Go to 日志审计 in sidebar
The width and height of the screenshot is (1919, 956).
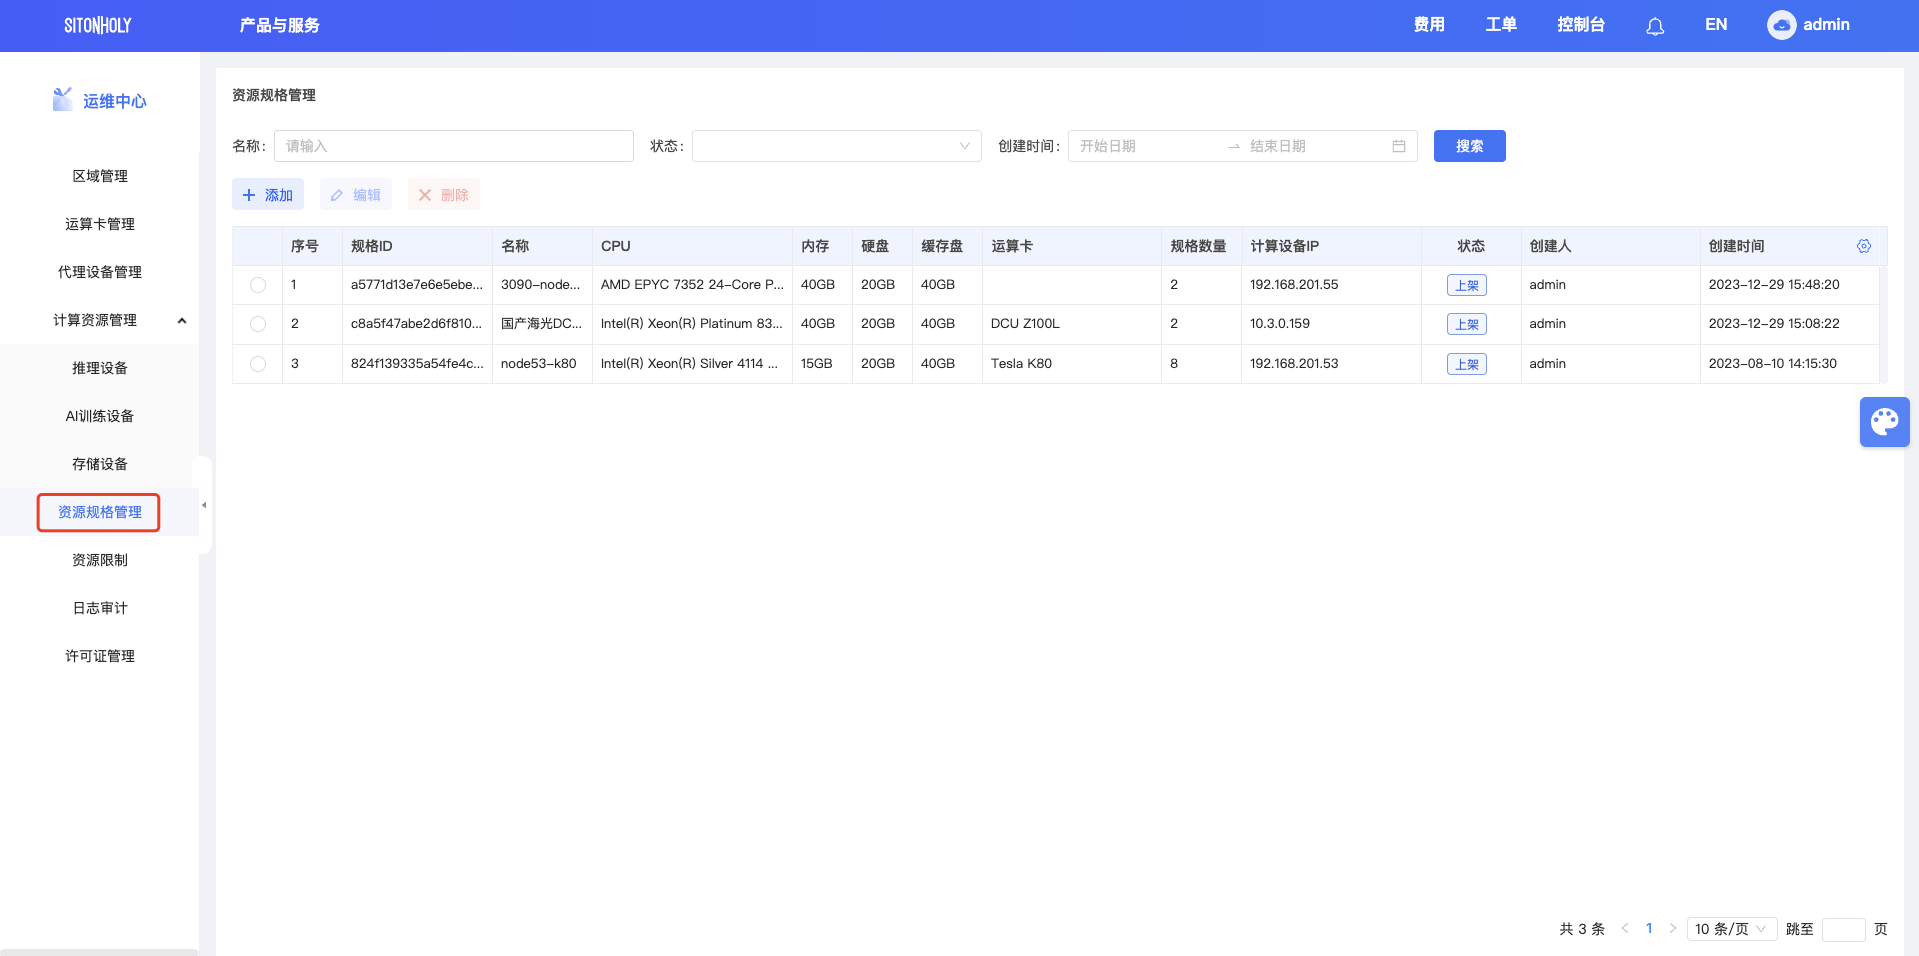coord(100,608)
